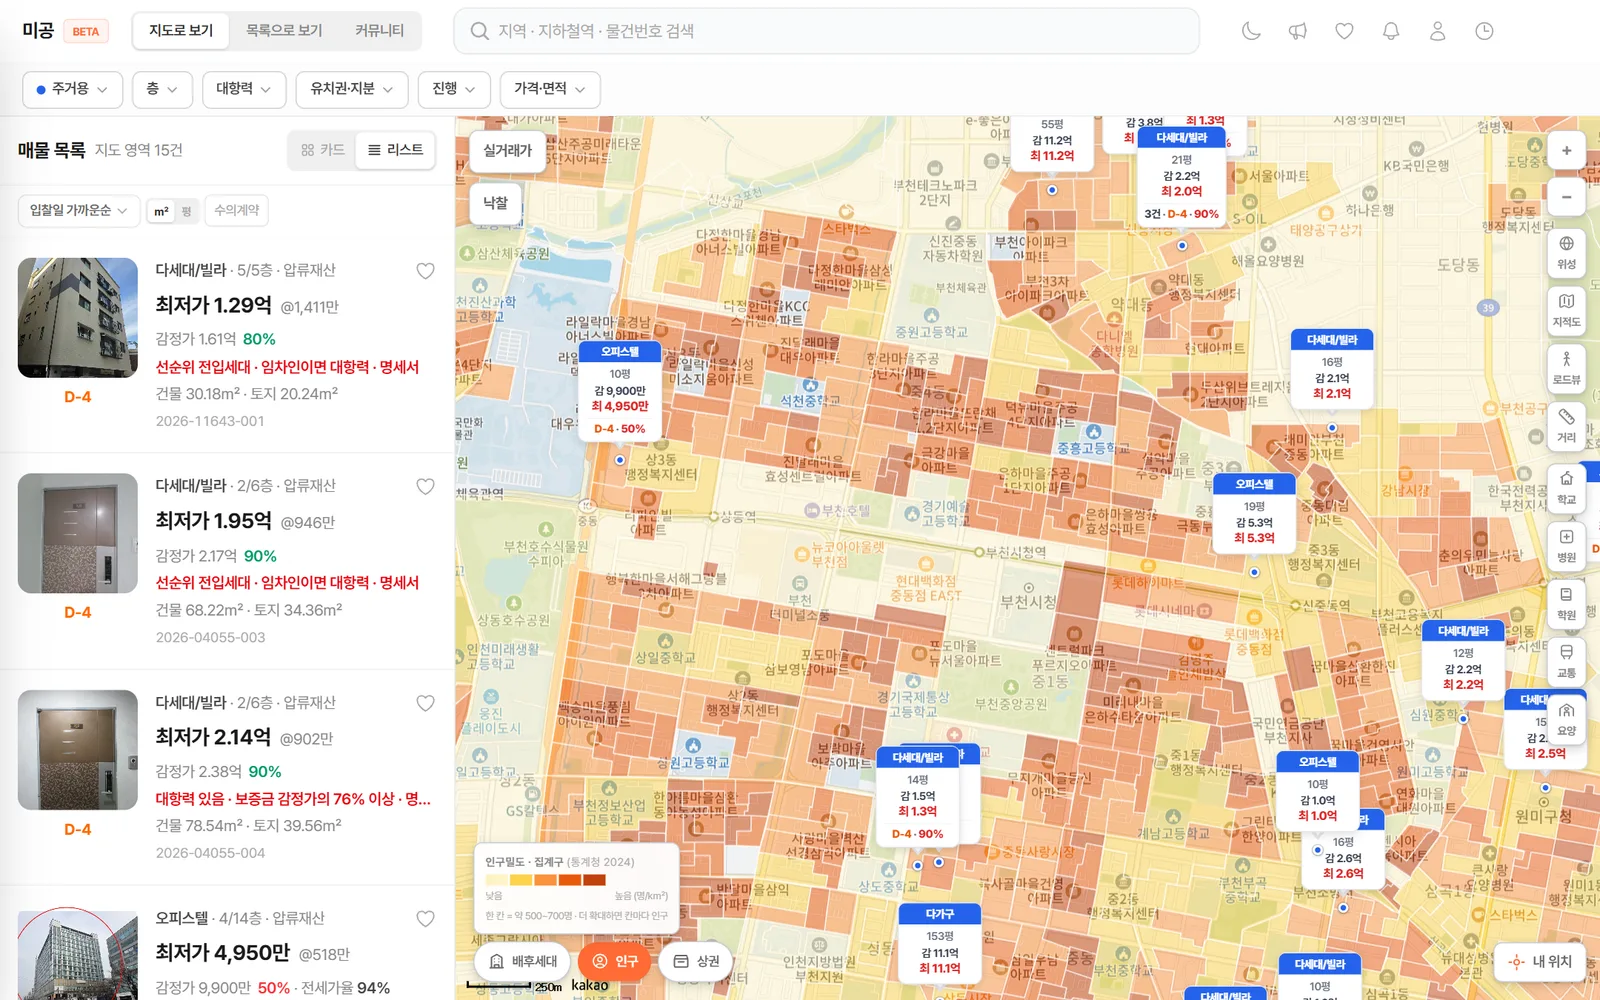This screenshot has width=1600, height=1000.
Task: Open notifications bell icon
Action: [1391, 31]
